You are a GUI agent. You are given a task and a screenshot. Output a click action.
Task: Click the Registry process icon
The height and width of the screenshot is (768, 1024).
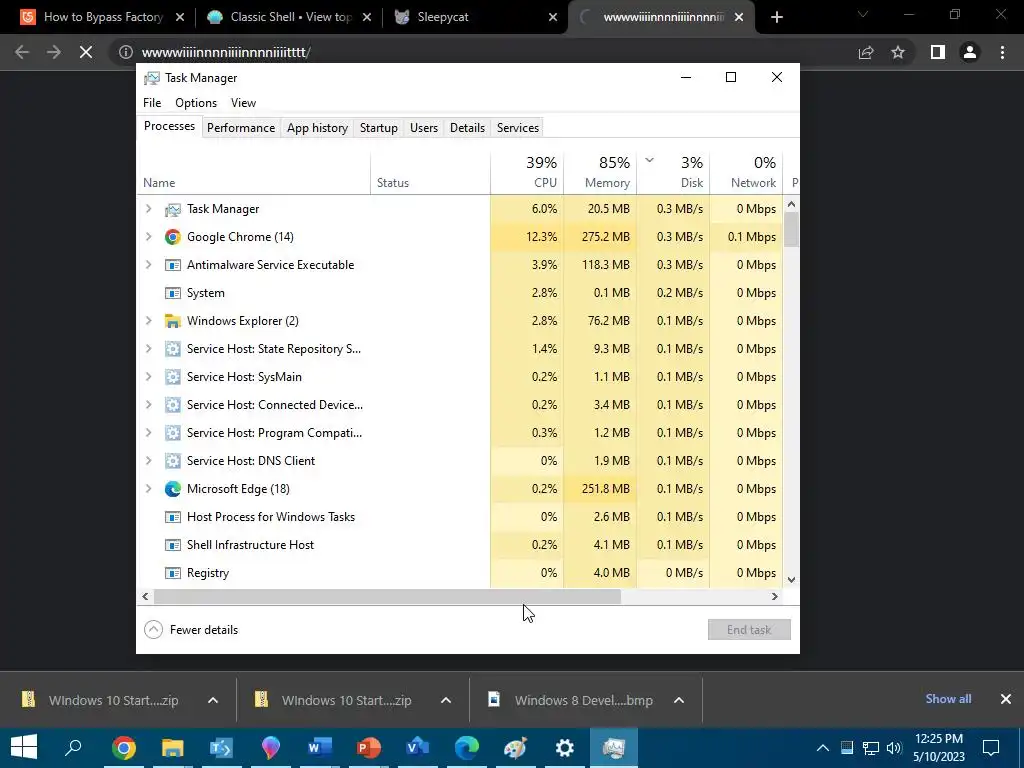[172, 573]
